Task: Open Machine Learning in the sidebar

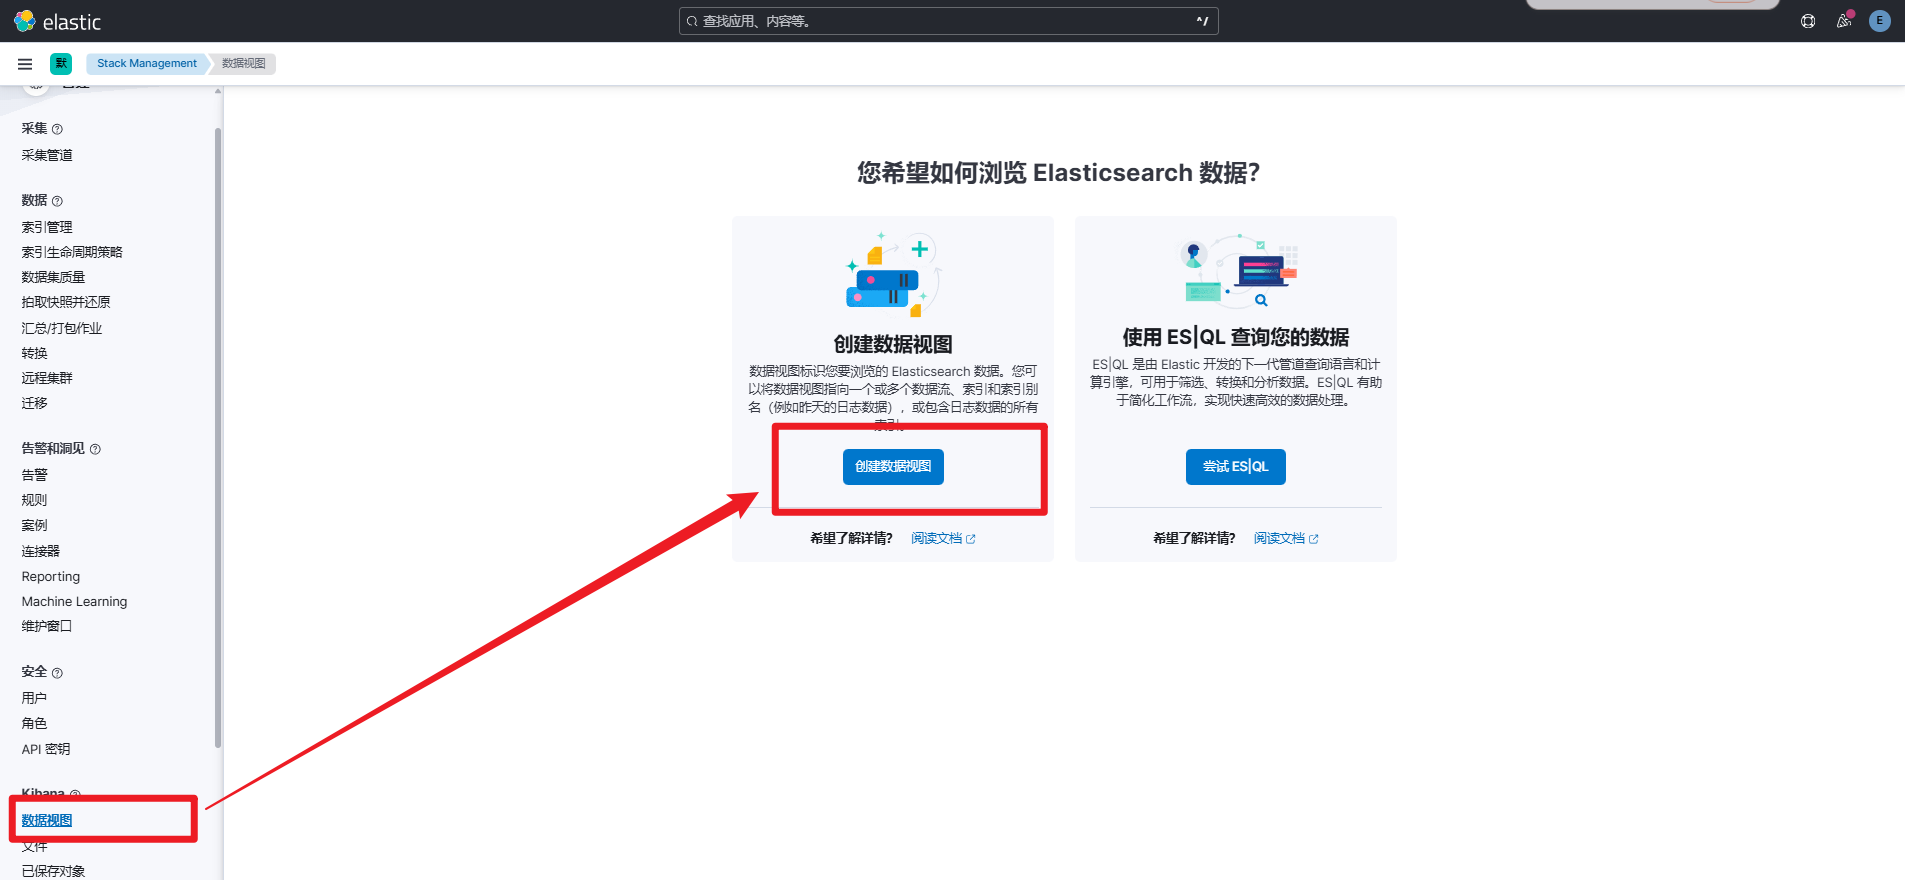Action: click(x=75, y=602)
